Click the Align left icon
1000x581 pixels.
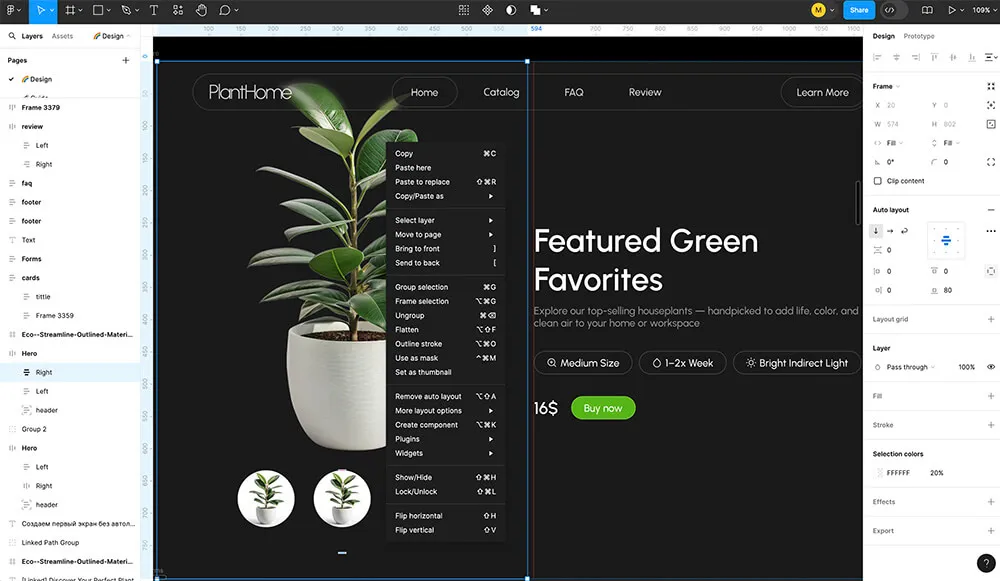click(x=878, y=57)
